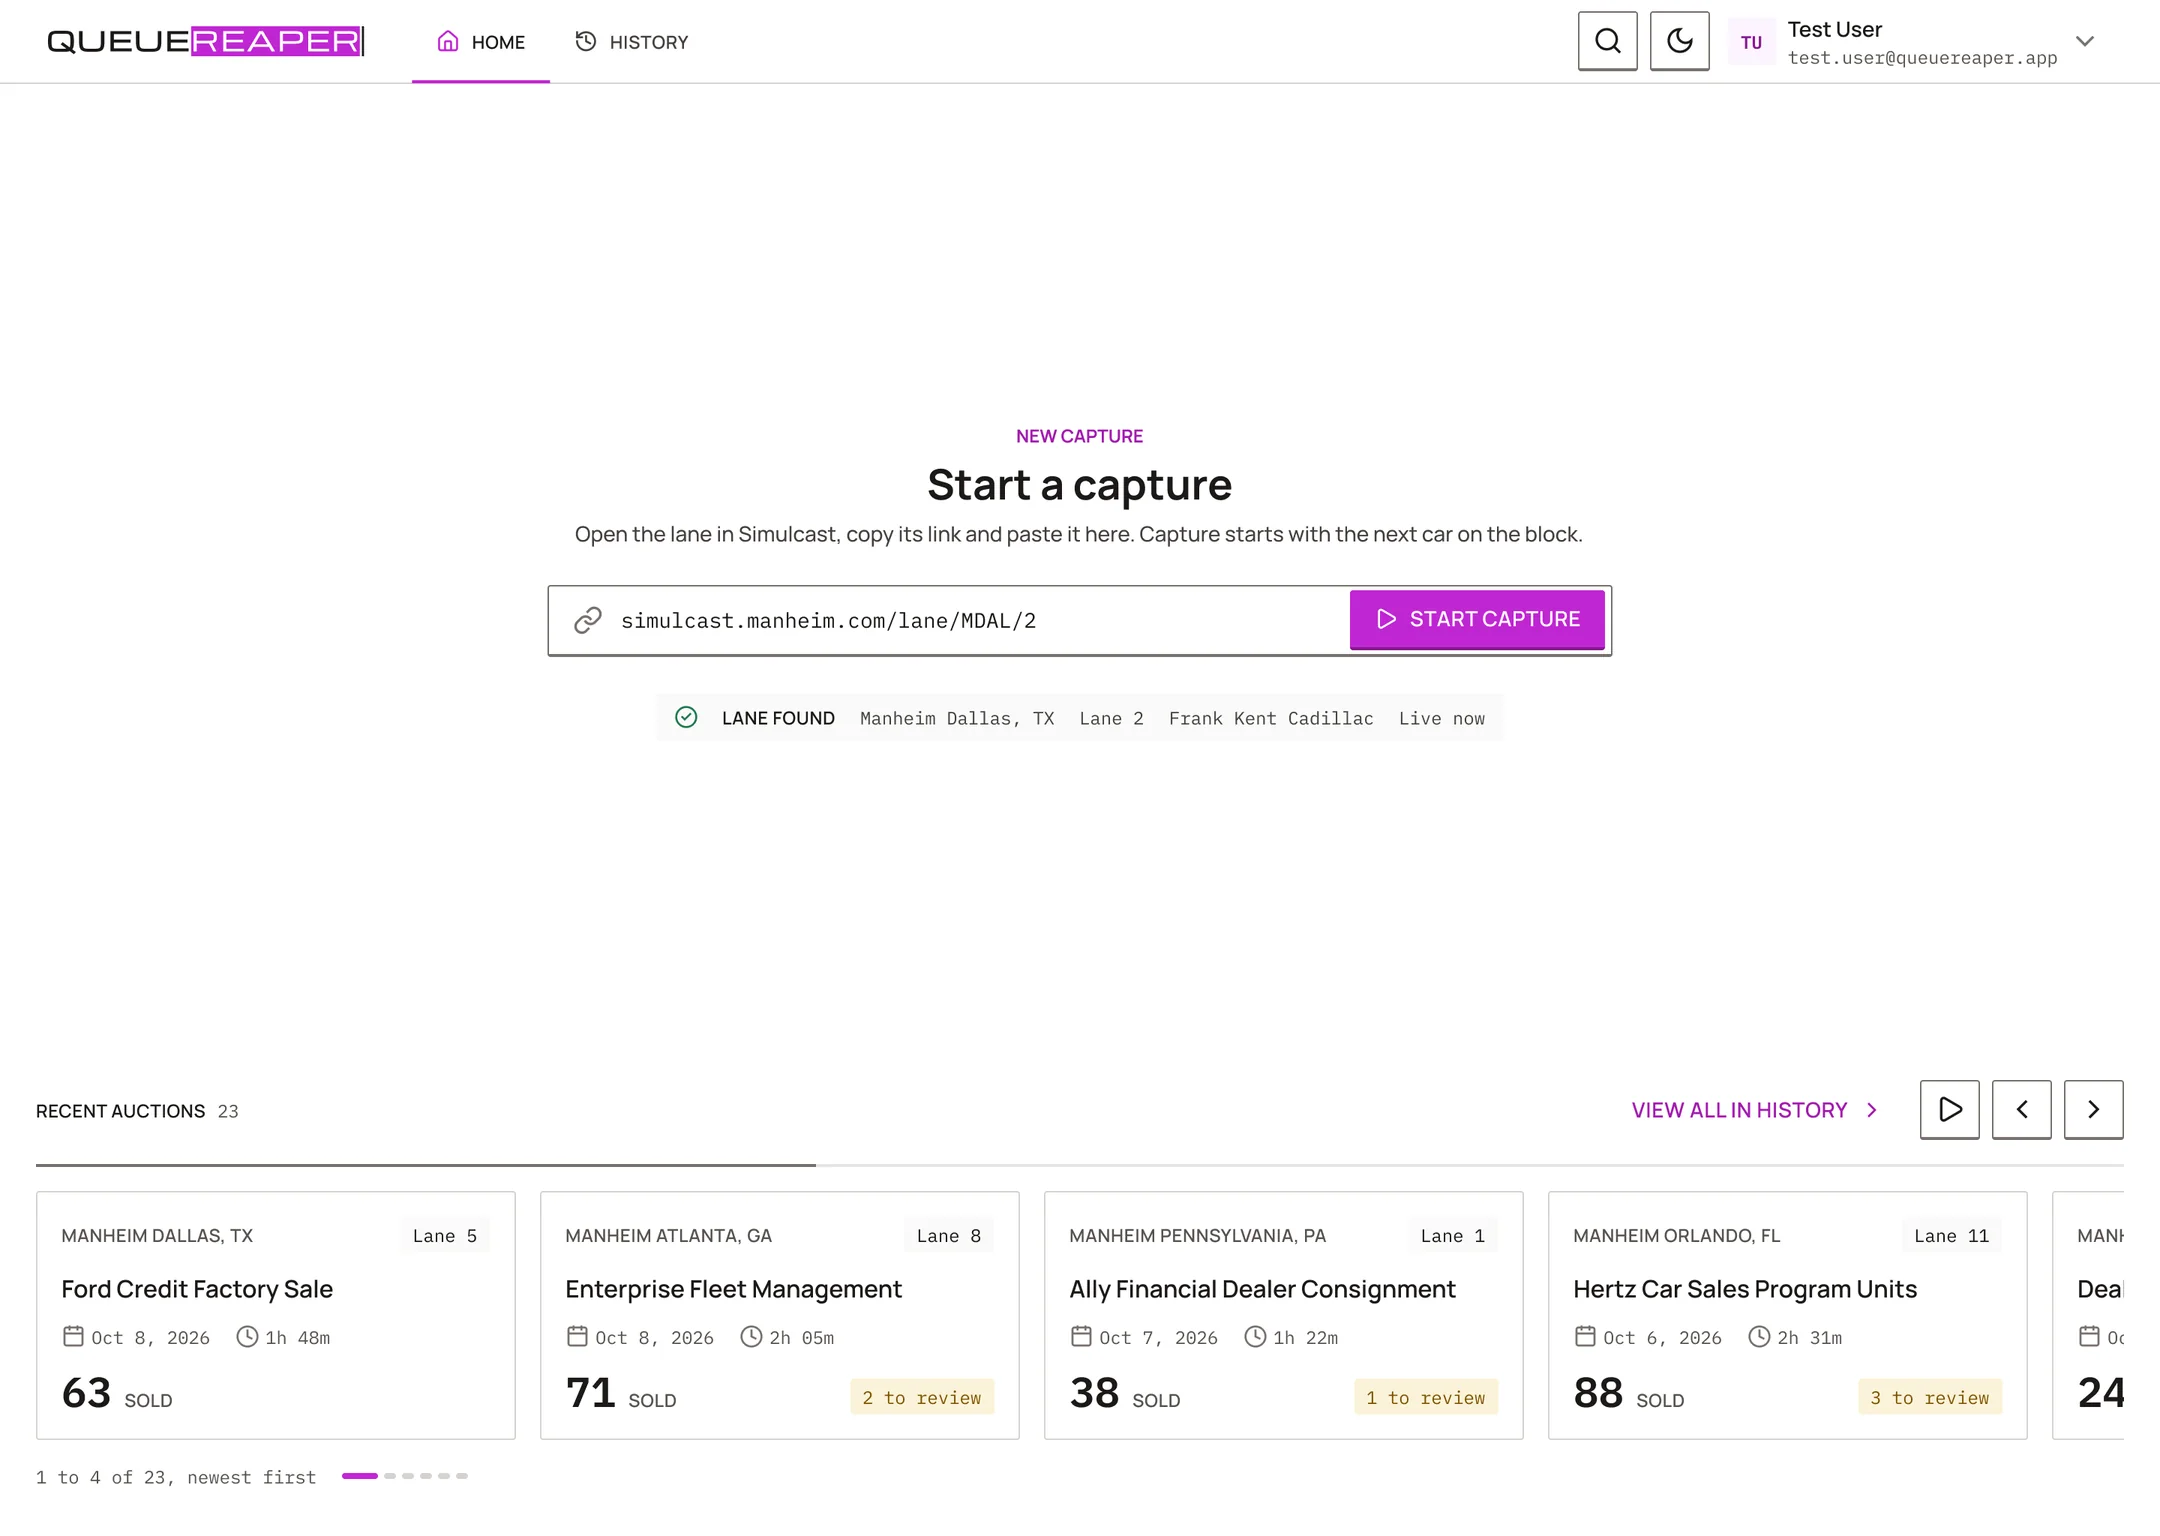This screenshot has width=2160, height=1536.
Task: Click the first active pagination dot
Action: tap(360, 1476)
